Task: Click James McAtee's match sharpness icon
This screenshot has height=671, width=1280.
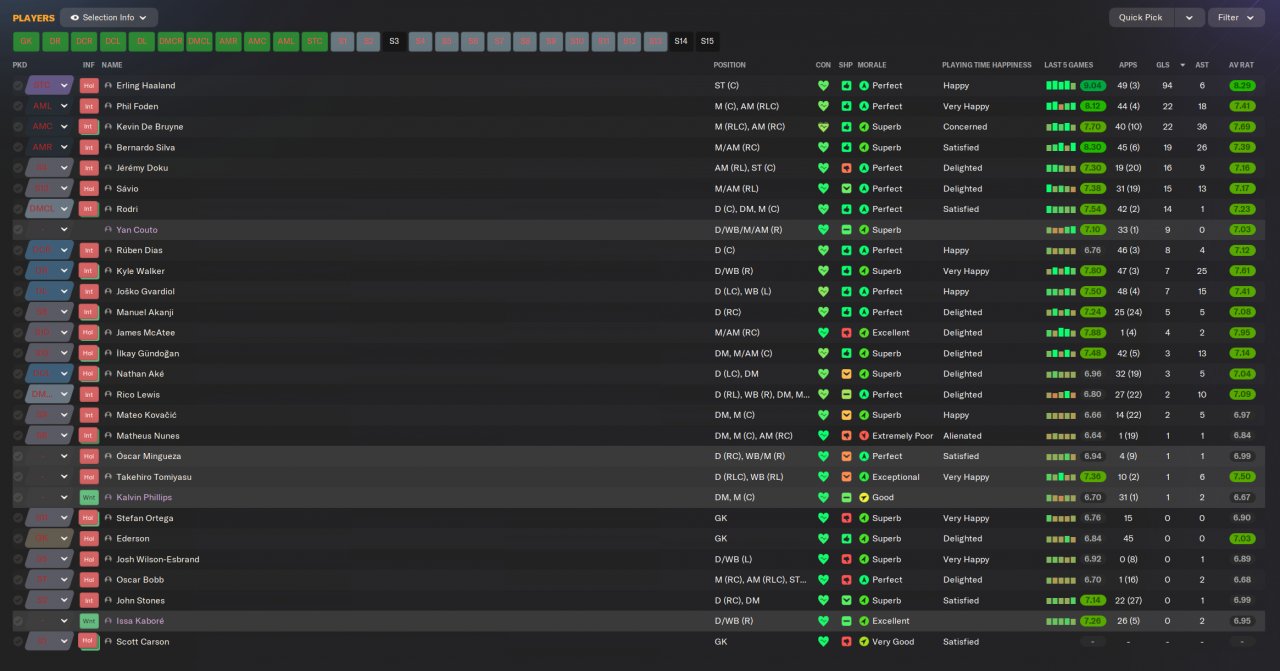Action: (846, 333)
